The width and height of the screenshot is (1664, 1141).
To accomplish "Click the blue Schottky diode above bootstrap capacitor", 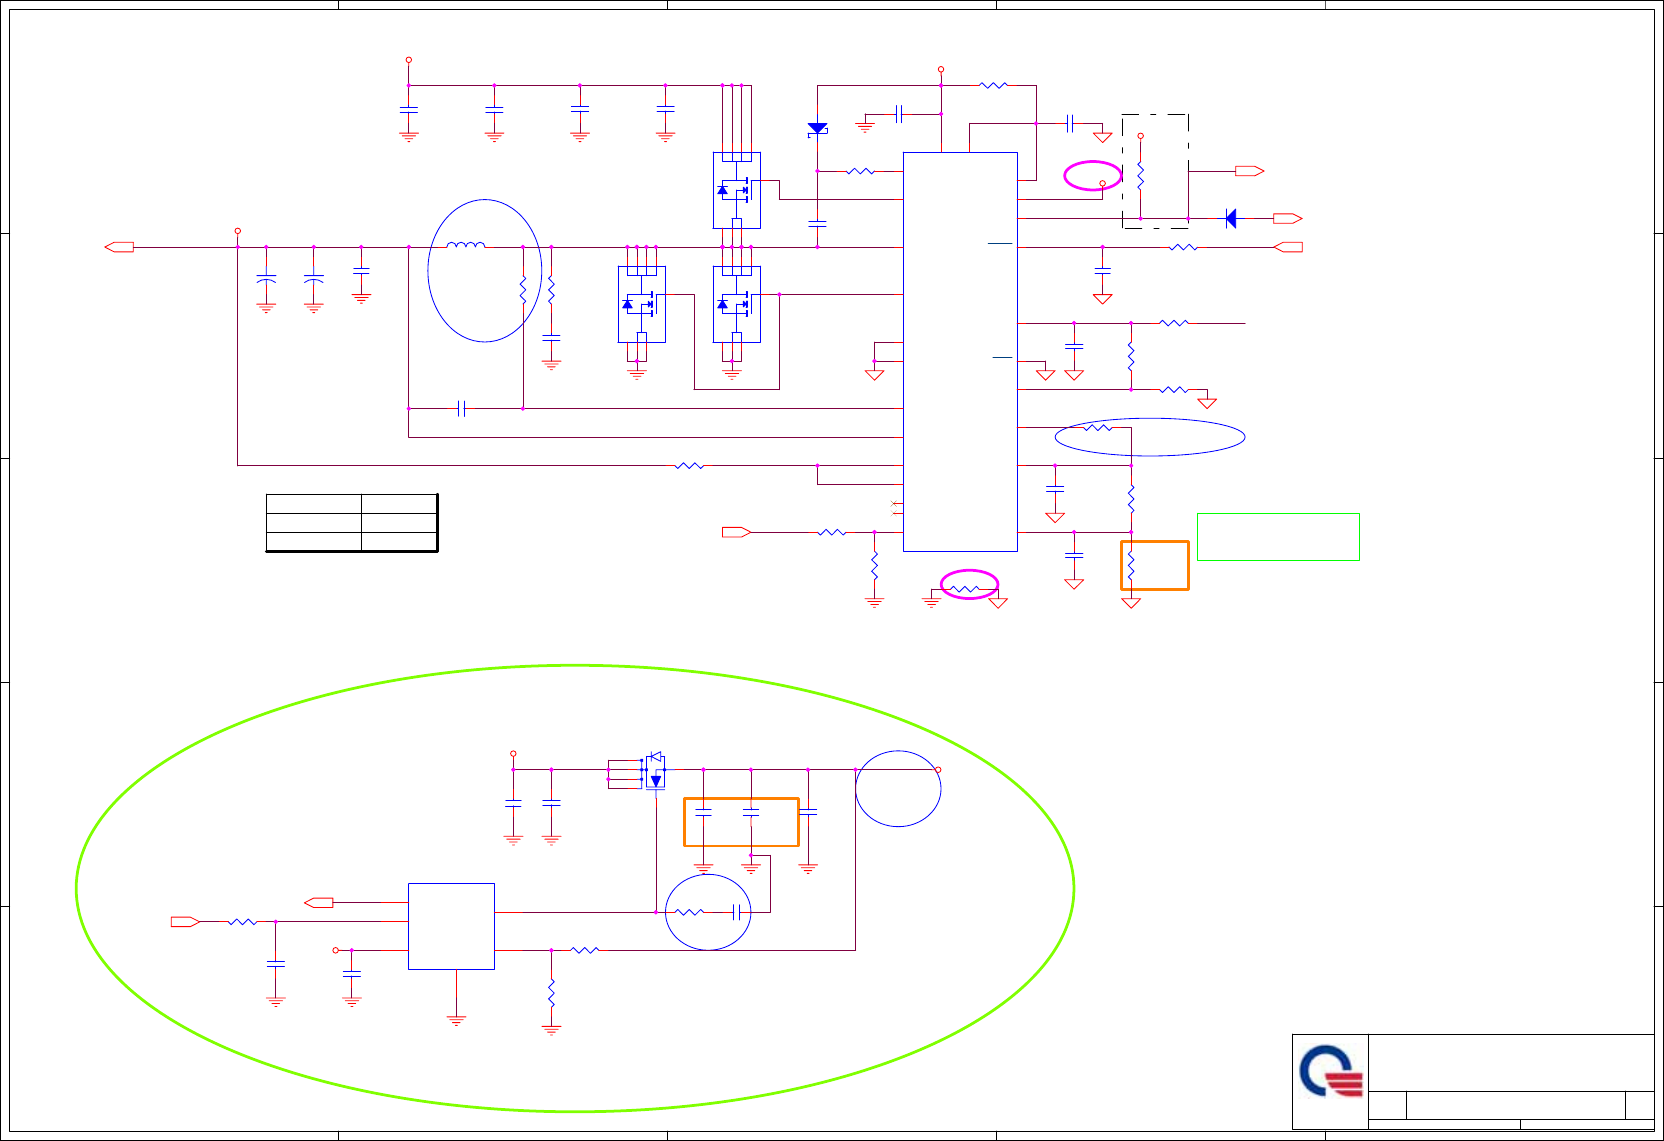I will click(817, 128).
